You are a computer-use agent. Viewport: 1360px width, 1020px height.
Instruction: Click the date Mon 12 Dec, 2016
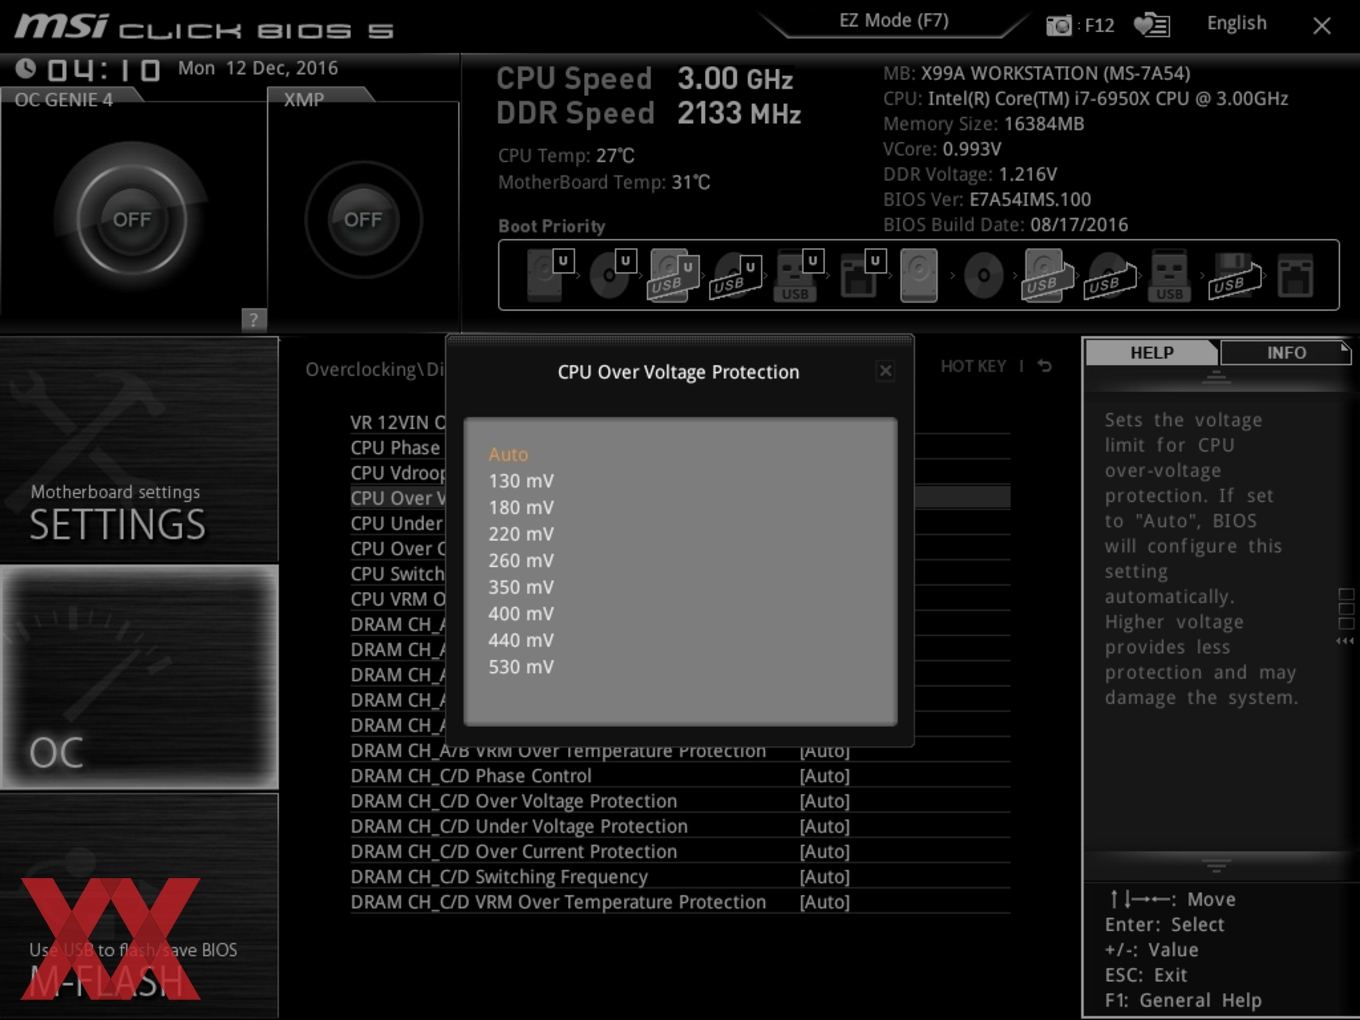[x=258, y=68]
